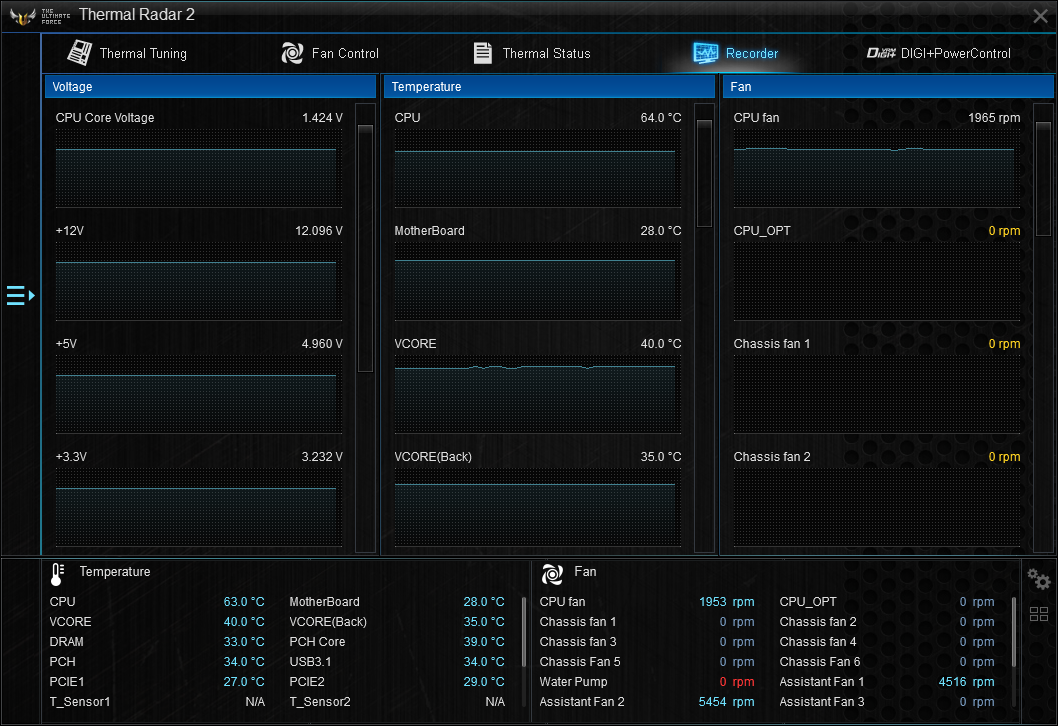Click the Chassis fan 3 label

578,642
